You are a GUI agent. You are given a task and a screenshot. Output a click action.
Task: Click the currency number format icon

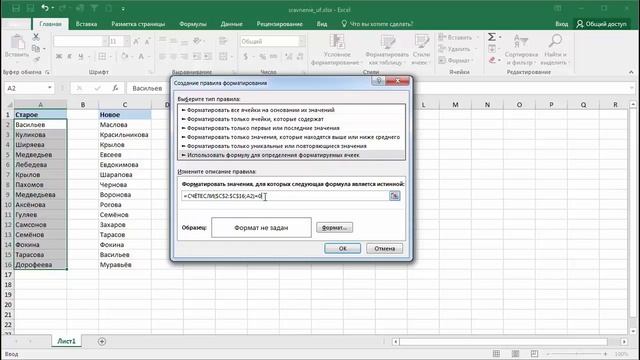[246, 56]
